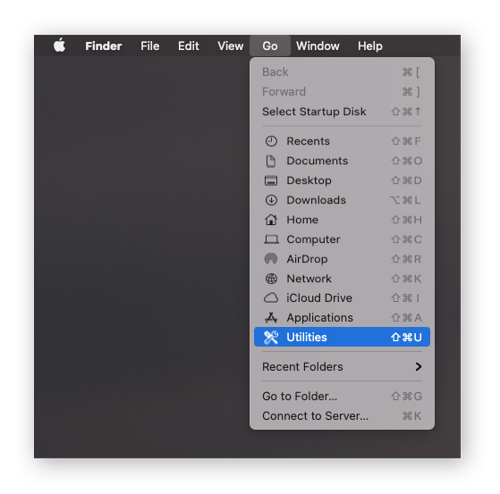Select the iCloud Drive entry
Screen dimensions: 500x494
point(342,298)
